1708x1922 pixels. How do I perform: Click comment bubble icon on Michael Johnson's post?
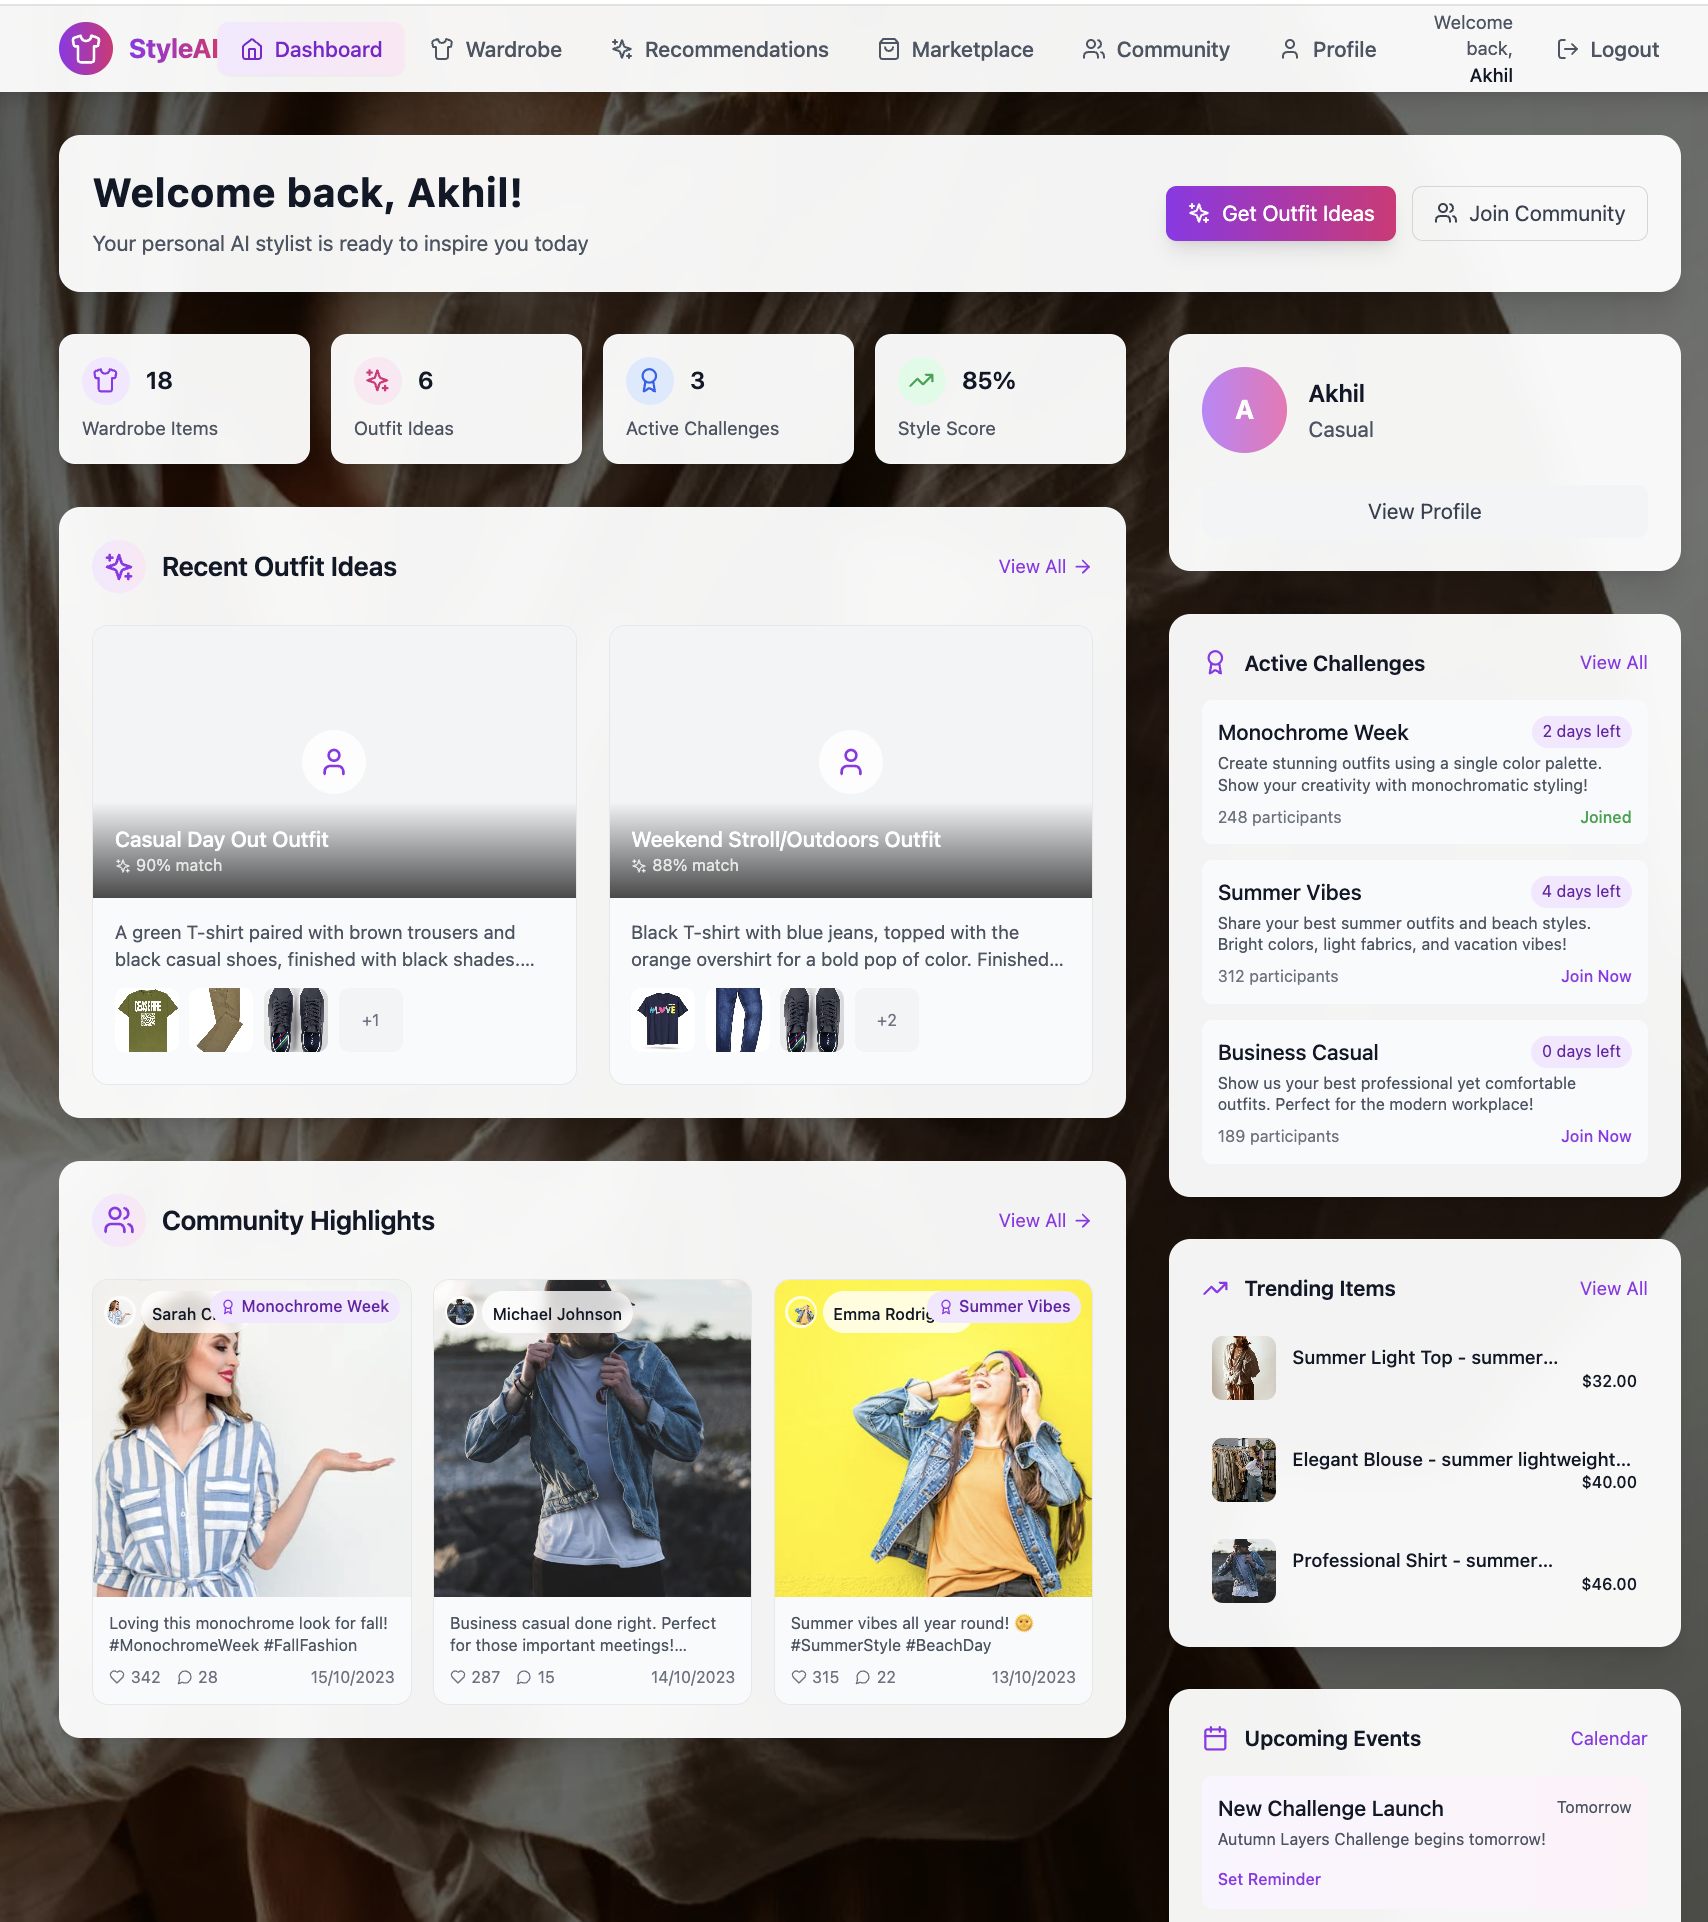(524, 1677)
